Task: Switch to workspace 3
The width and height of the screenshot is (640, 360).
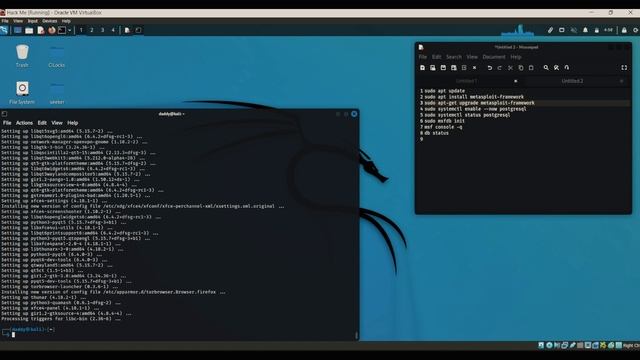Action: pyautogui.click(x=102, y=30)
